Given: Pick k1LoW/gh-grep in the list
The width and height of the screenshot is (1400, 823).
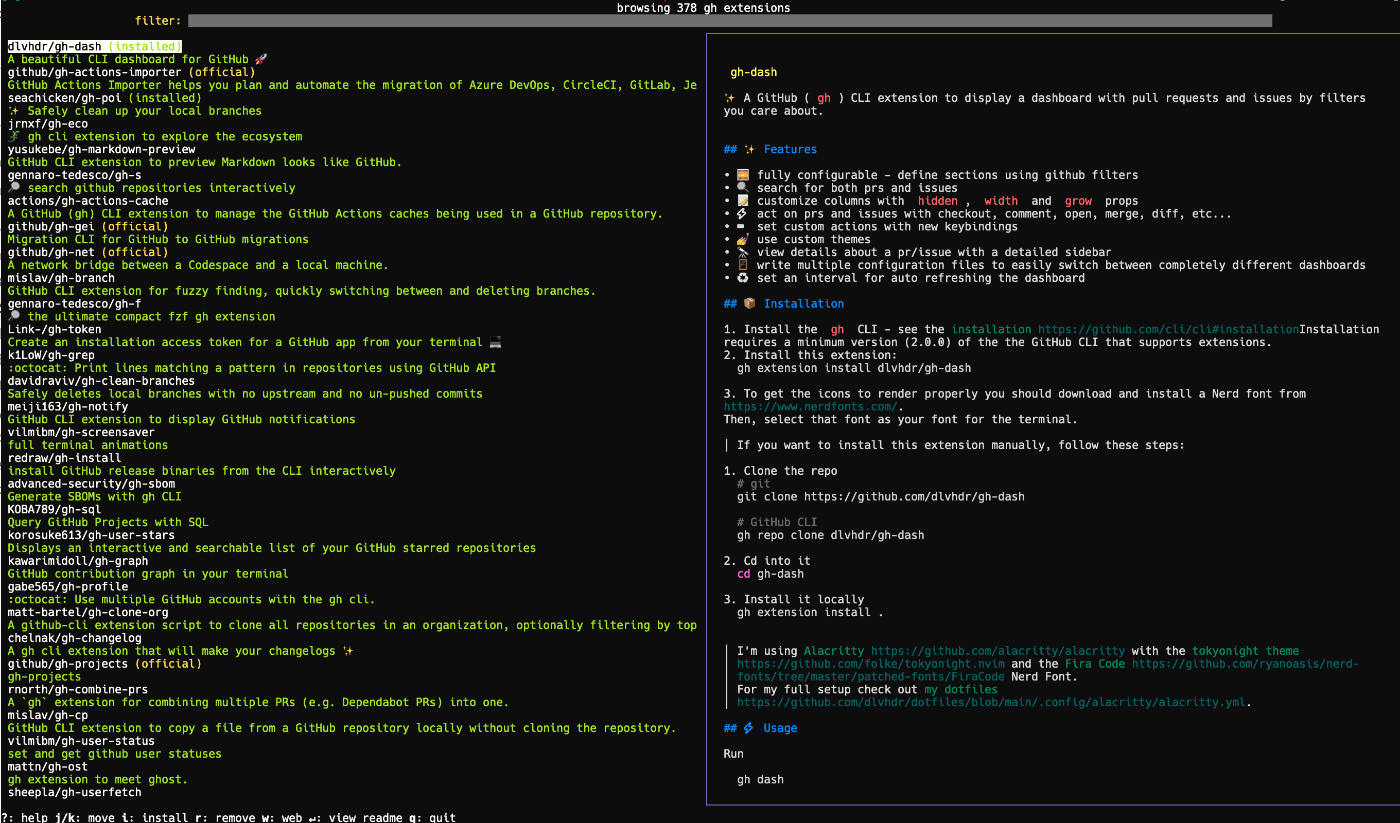Looking at the screenshot, I should click(51, 355).
